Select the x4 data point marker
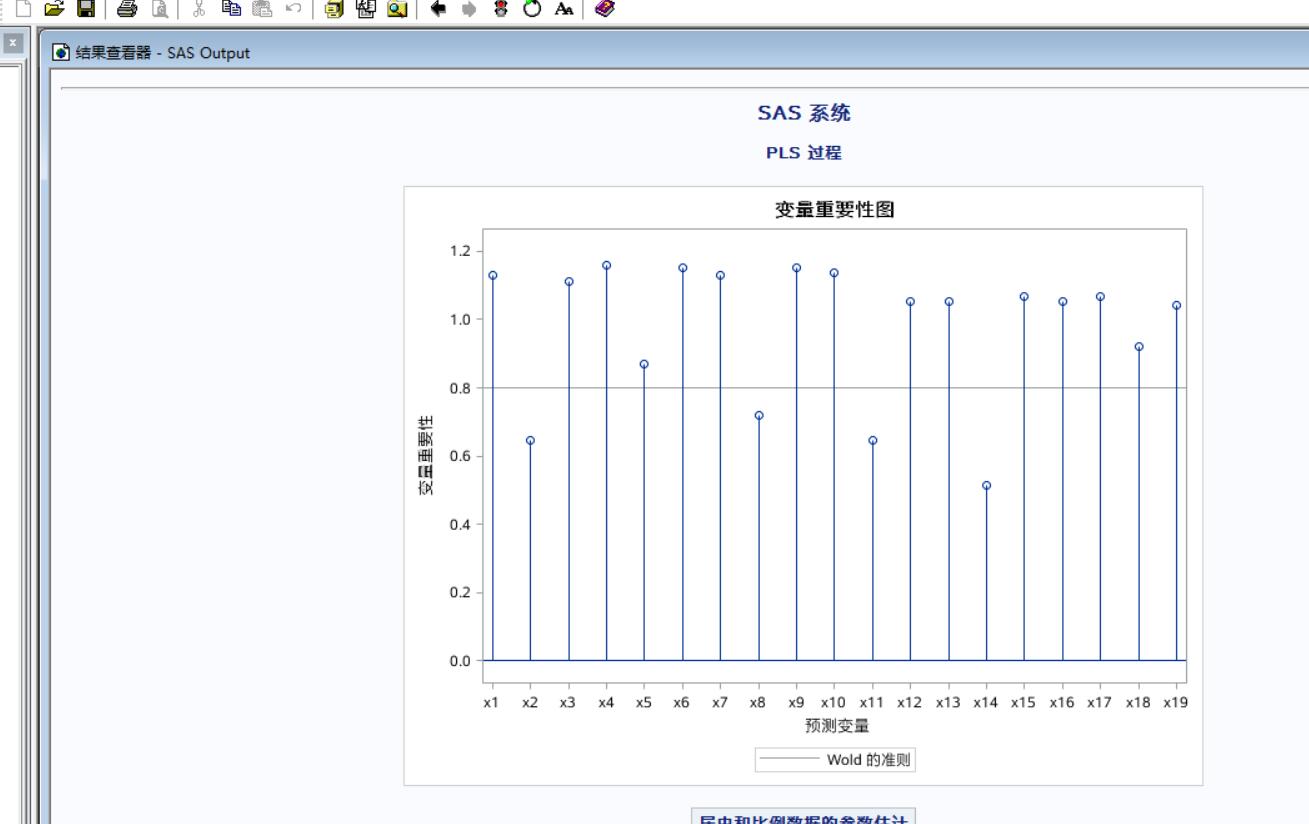The width and height of the screenshot is (1309, 824). click(606, 265)
